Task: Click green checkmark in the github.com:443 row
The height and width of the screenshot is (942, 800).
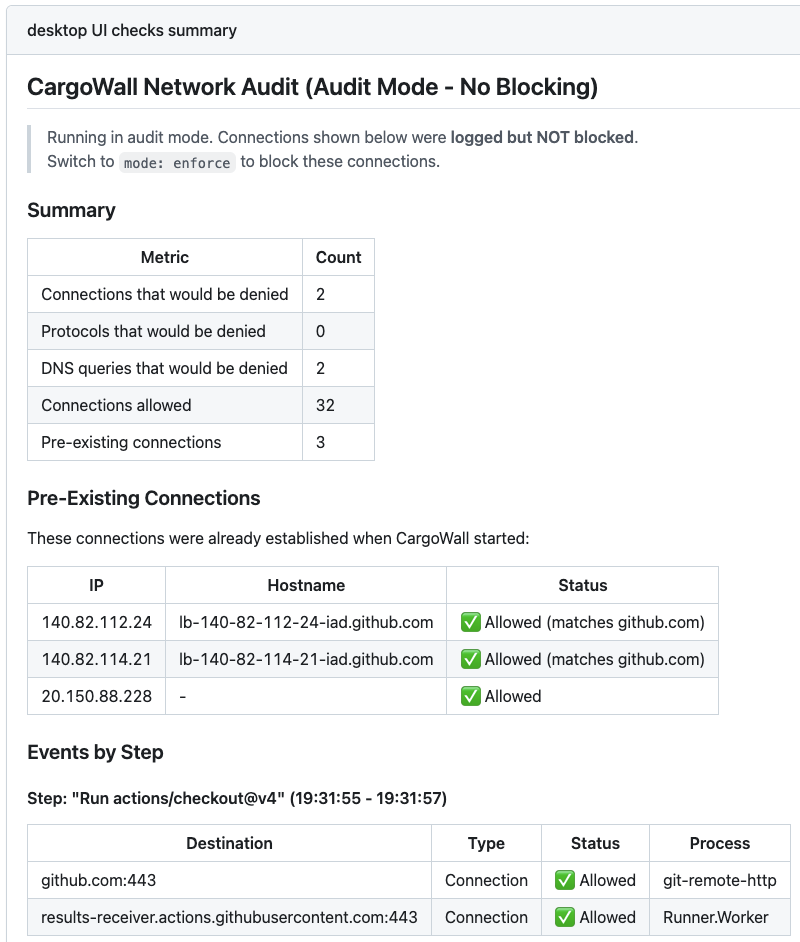Action: pyautogui.click(x=565, y=880)
